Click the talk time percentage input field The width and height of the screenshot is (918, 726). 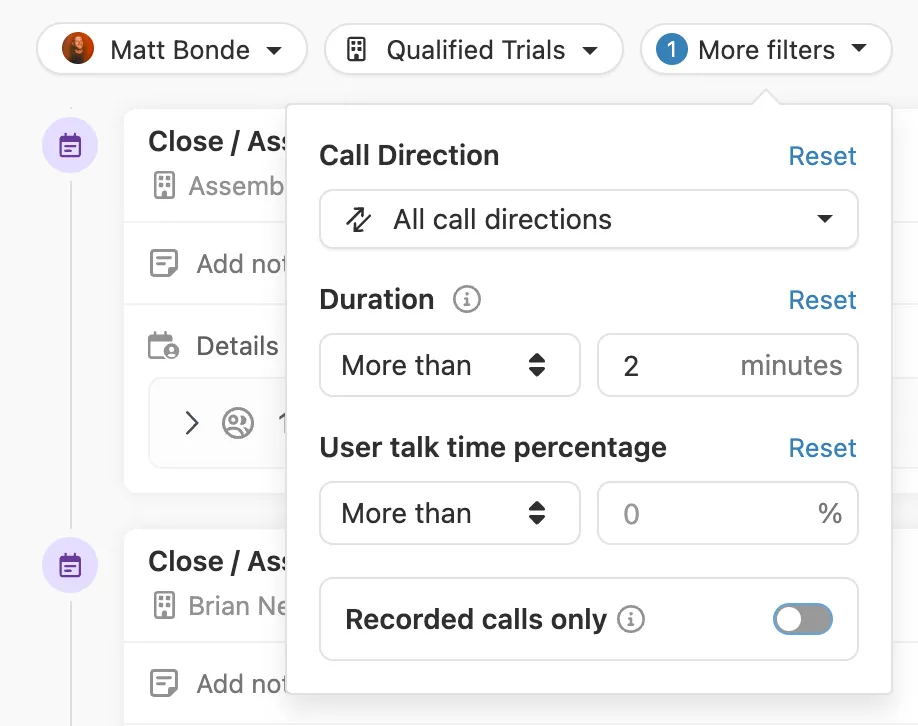click(x=728, y=513)
